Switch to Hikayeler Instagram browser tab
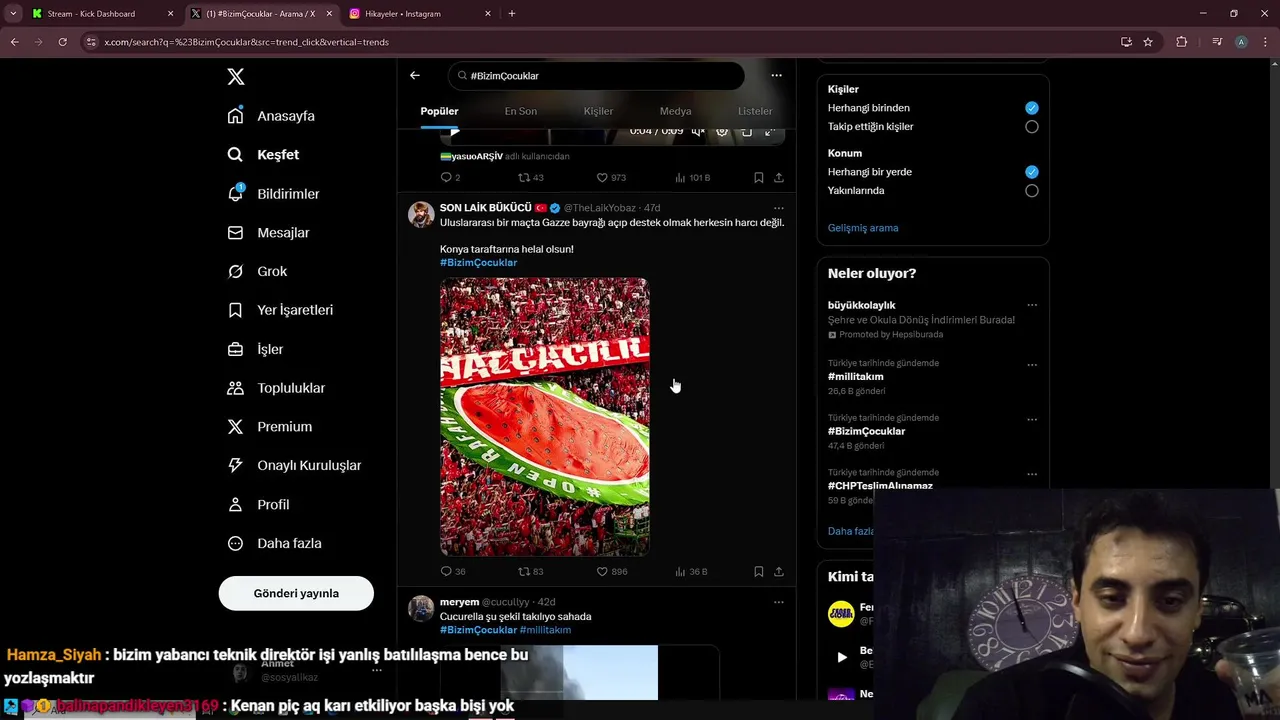 click(420, 14)
